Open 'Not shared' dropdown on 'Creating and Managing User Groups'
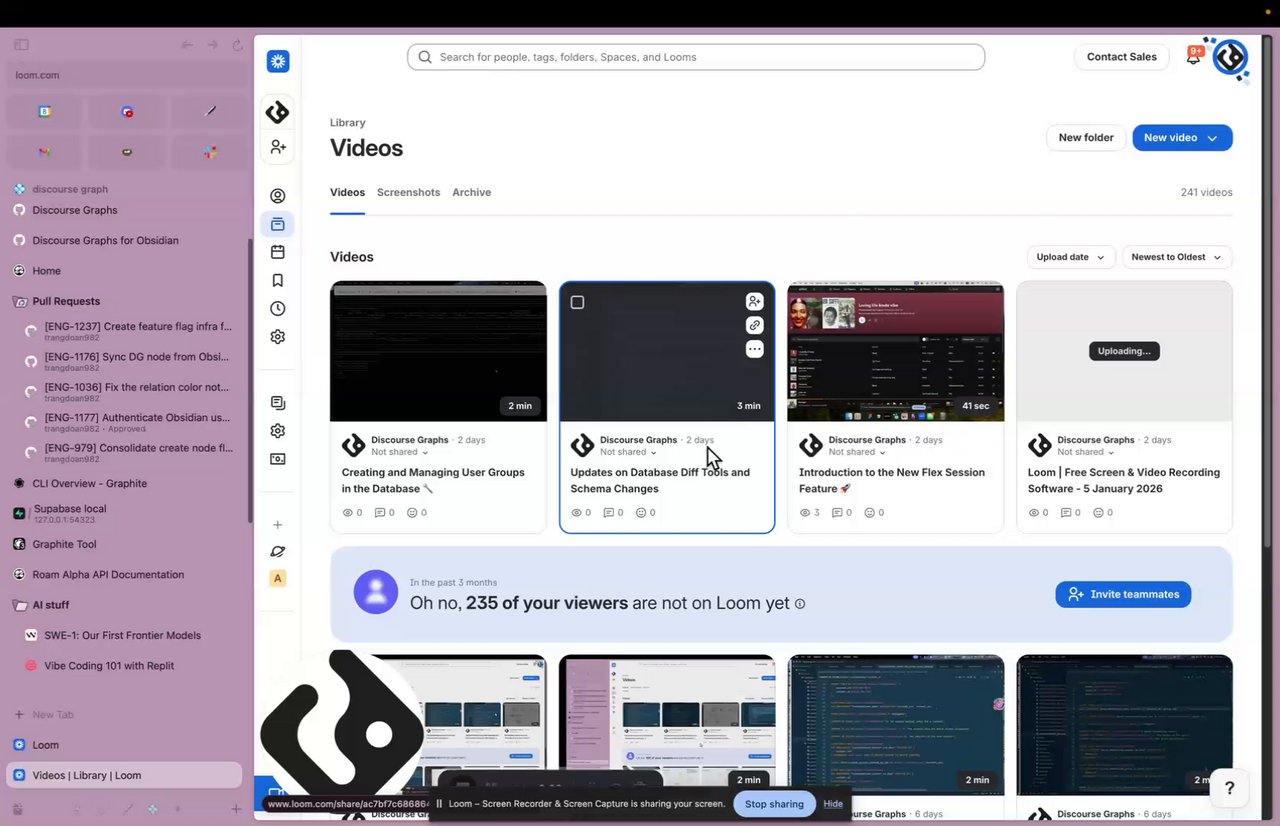Image resolution: width=1280 pixels, height=826 pixels. tap(399, 452)
